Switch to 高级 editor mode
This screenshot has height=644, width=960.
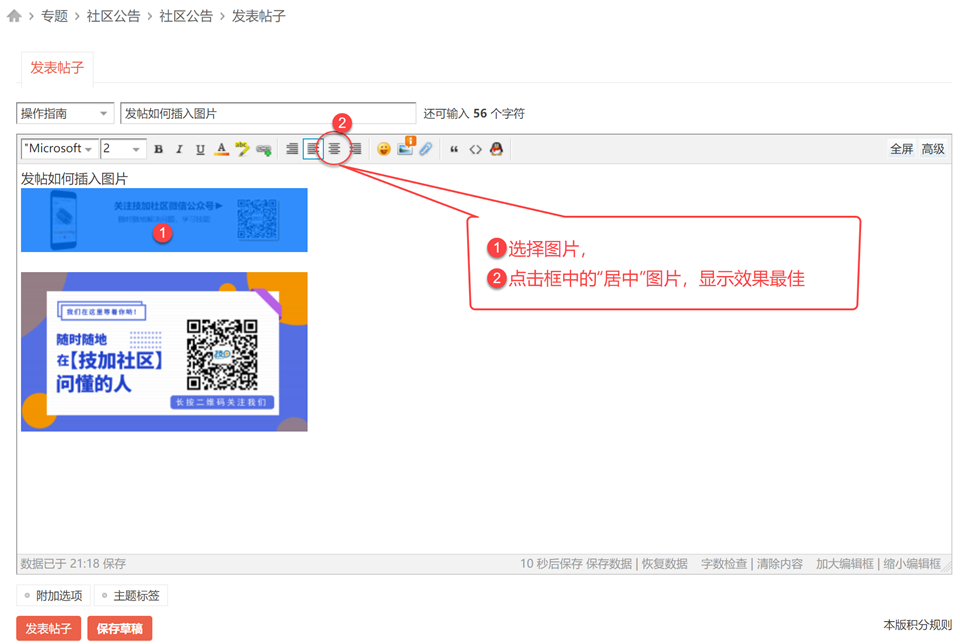pyautogui.click(x=933, y=149)
